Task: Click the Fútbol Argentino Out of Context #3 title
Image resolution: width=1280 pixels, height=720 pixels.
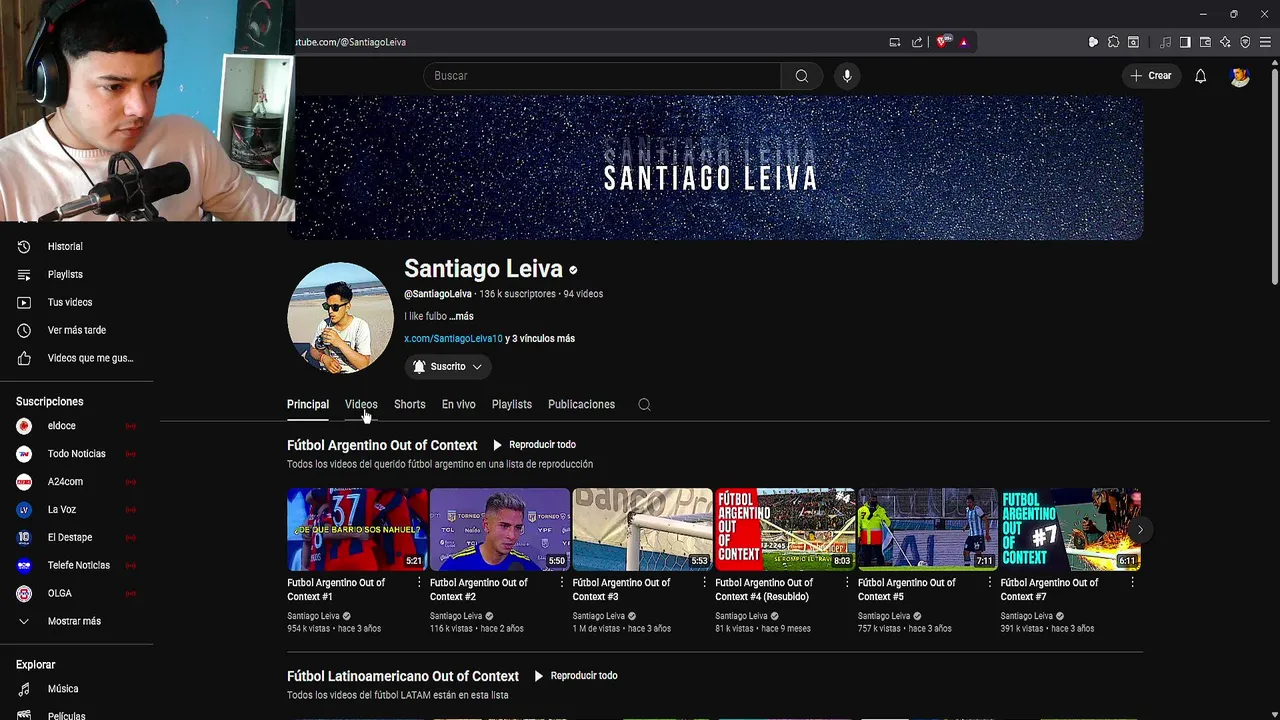Action: [x=621, y=589]
